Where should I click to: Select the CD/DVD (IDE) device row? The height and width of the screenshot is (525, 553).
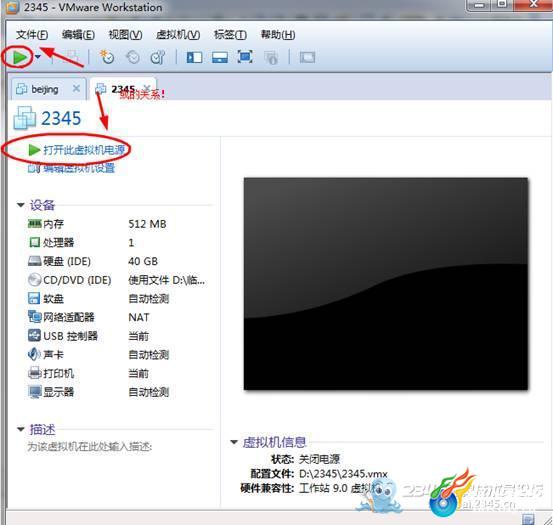(x=116, y=280)
